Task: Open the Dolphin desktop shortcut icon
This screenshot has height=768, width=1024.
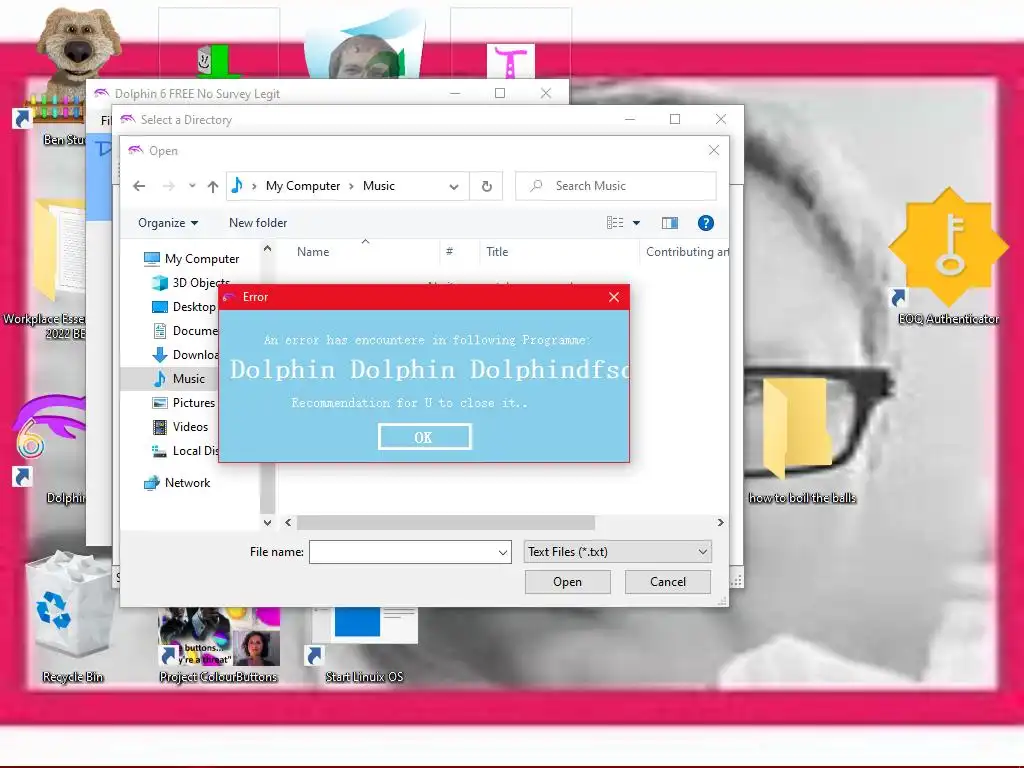Action: pos(49,447)
